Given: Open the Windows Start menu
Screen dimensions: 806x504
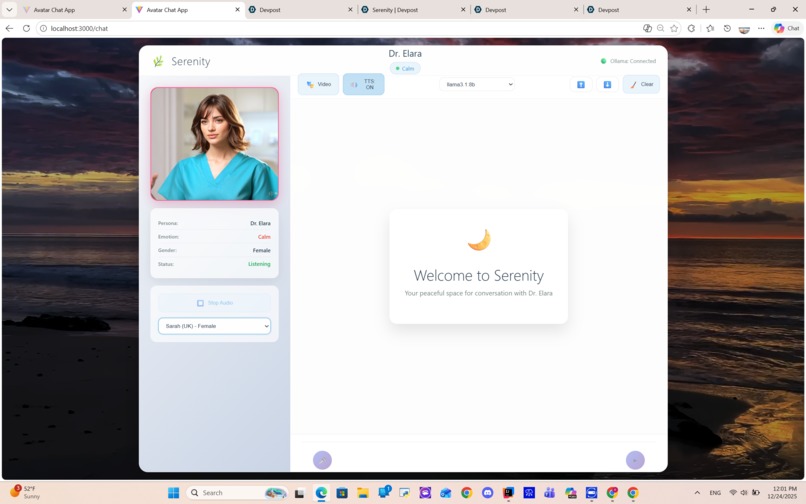Looking at the screenshot, I should pos(174,493).
